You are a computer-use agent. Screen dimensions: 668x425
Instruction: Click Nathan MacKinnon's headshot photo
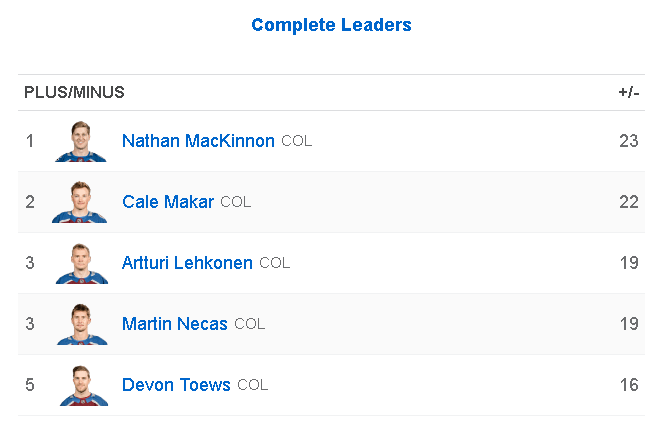[x=81, y=141]
